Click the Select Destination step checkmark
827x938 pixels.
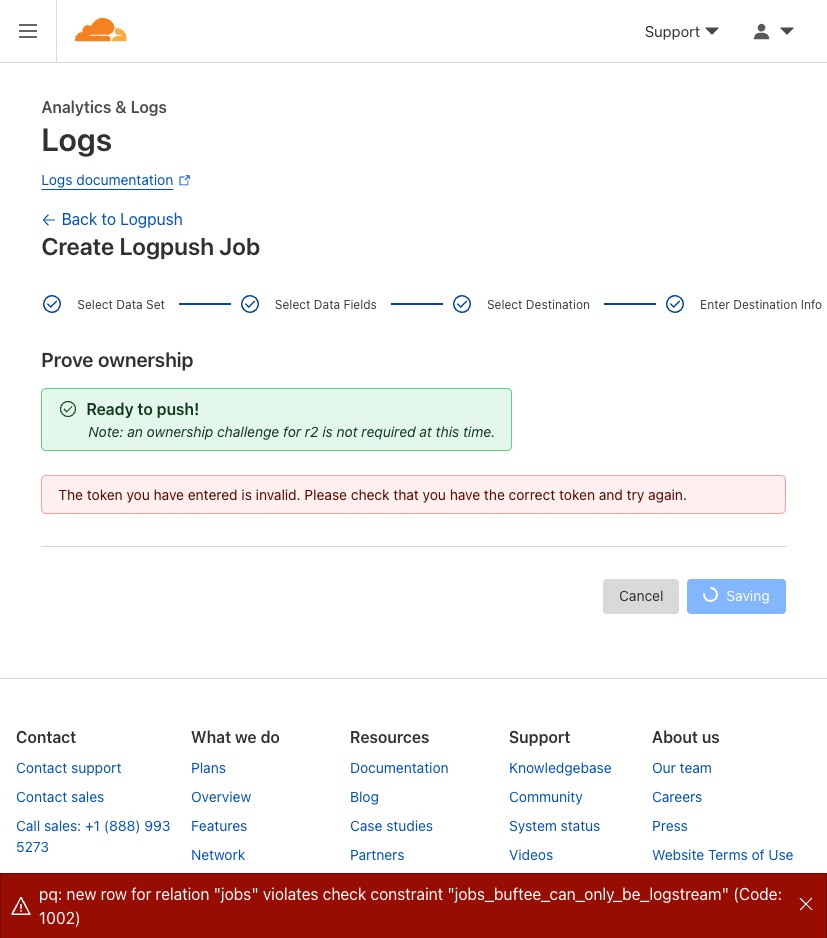(462, 304)
